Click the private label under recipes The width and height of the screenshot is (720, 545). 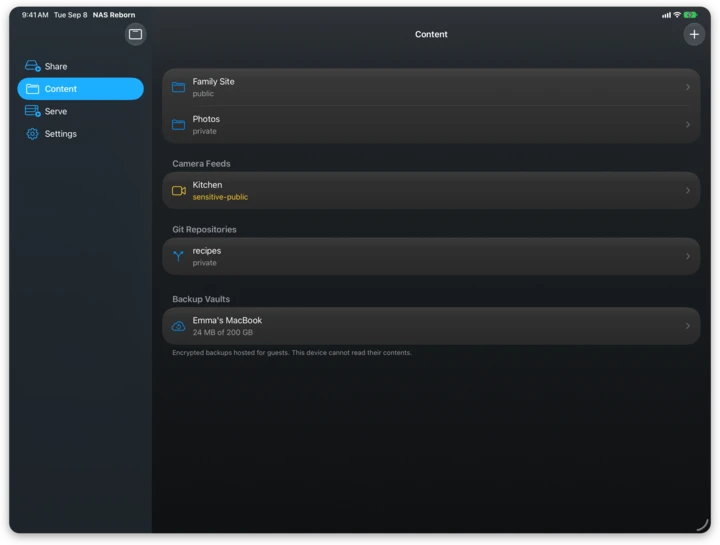point(204,263)
